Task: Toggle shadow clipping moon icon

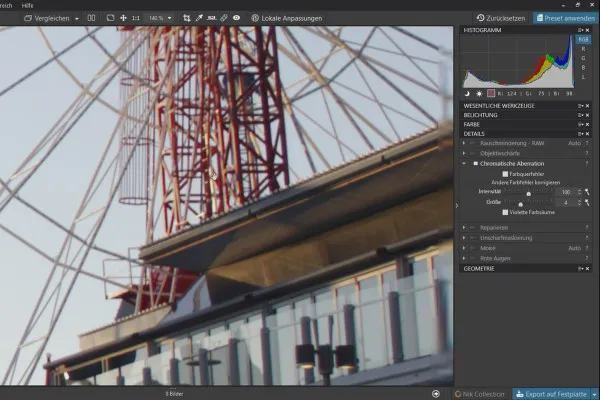Action: click(x=467, y=93)
